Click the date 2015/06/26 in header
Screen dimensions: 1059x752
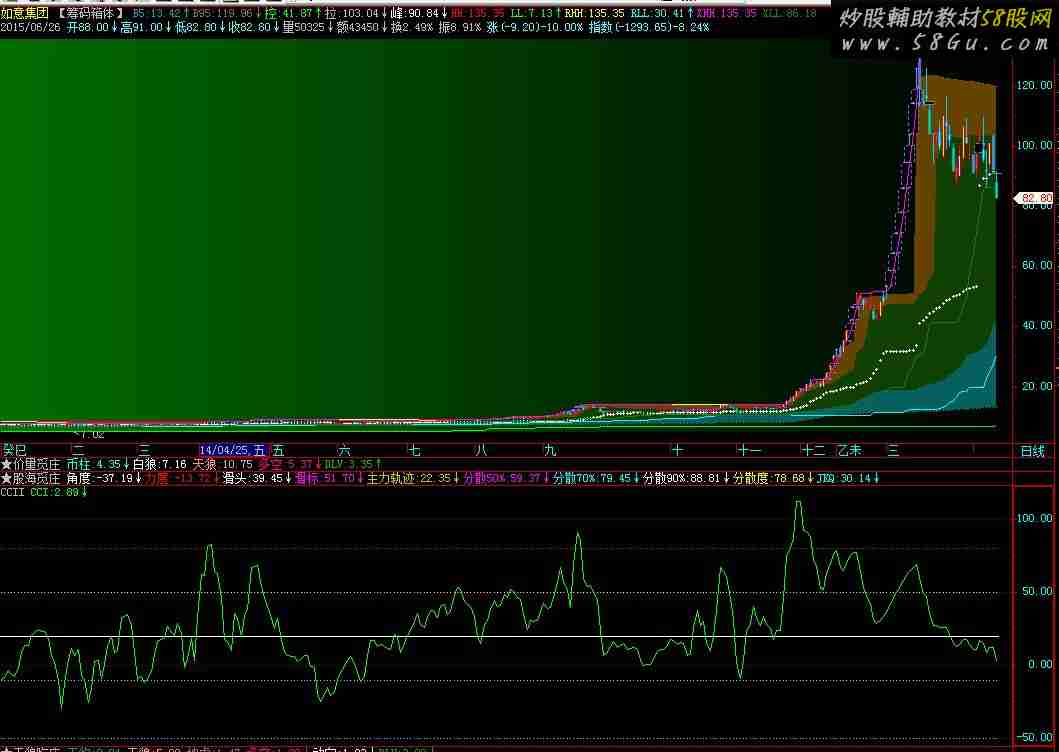click(30, 28)
